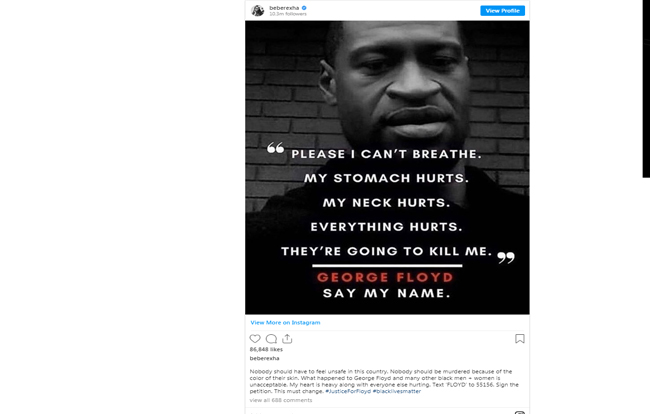Share the post using the upload arrow icon

pyautogui.click(x=287, y=339)
